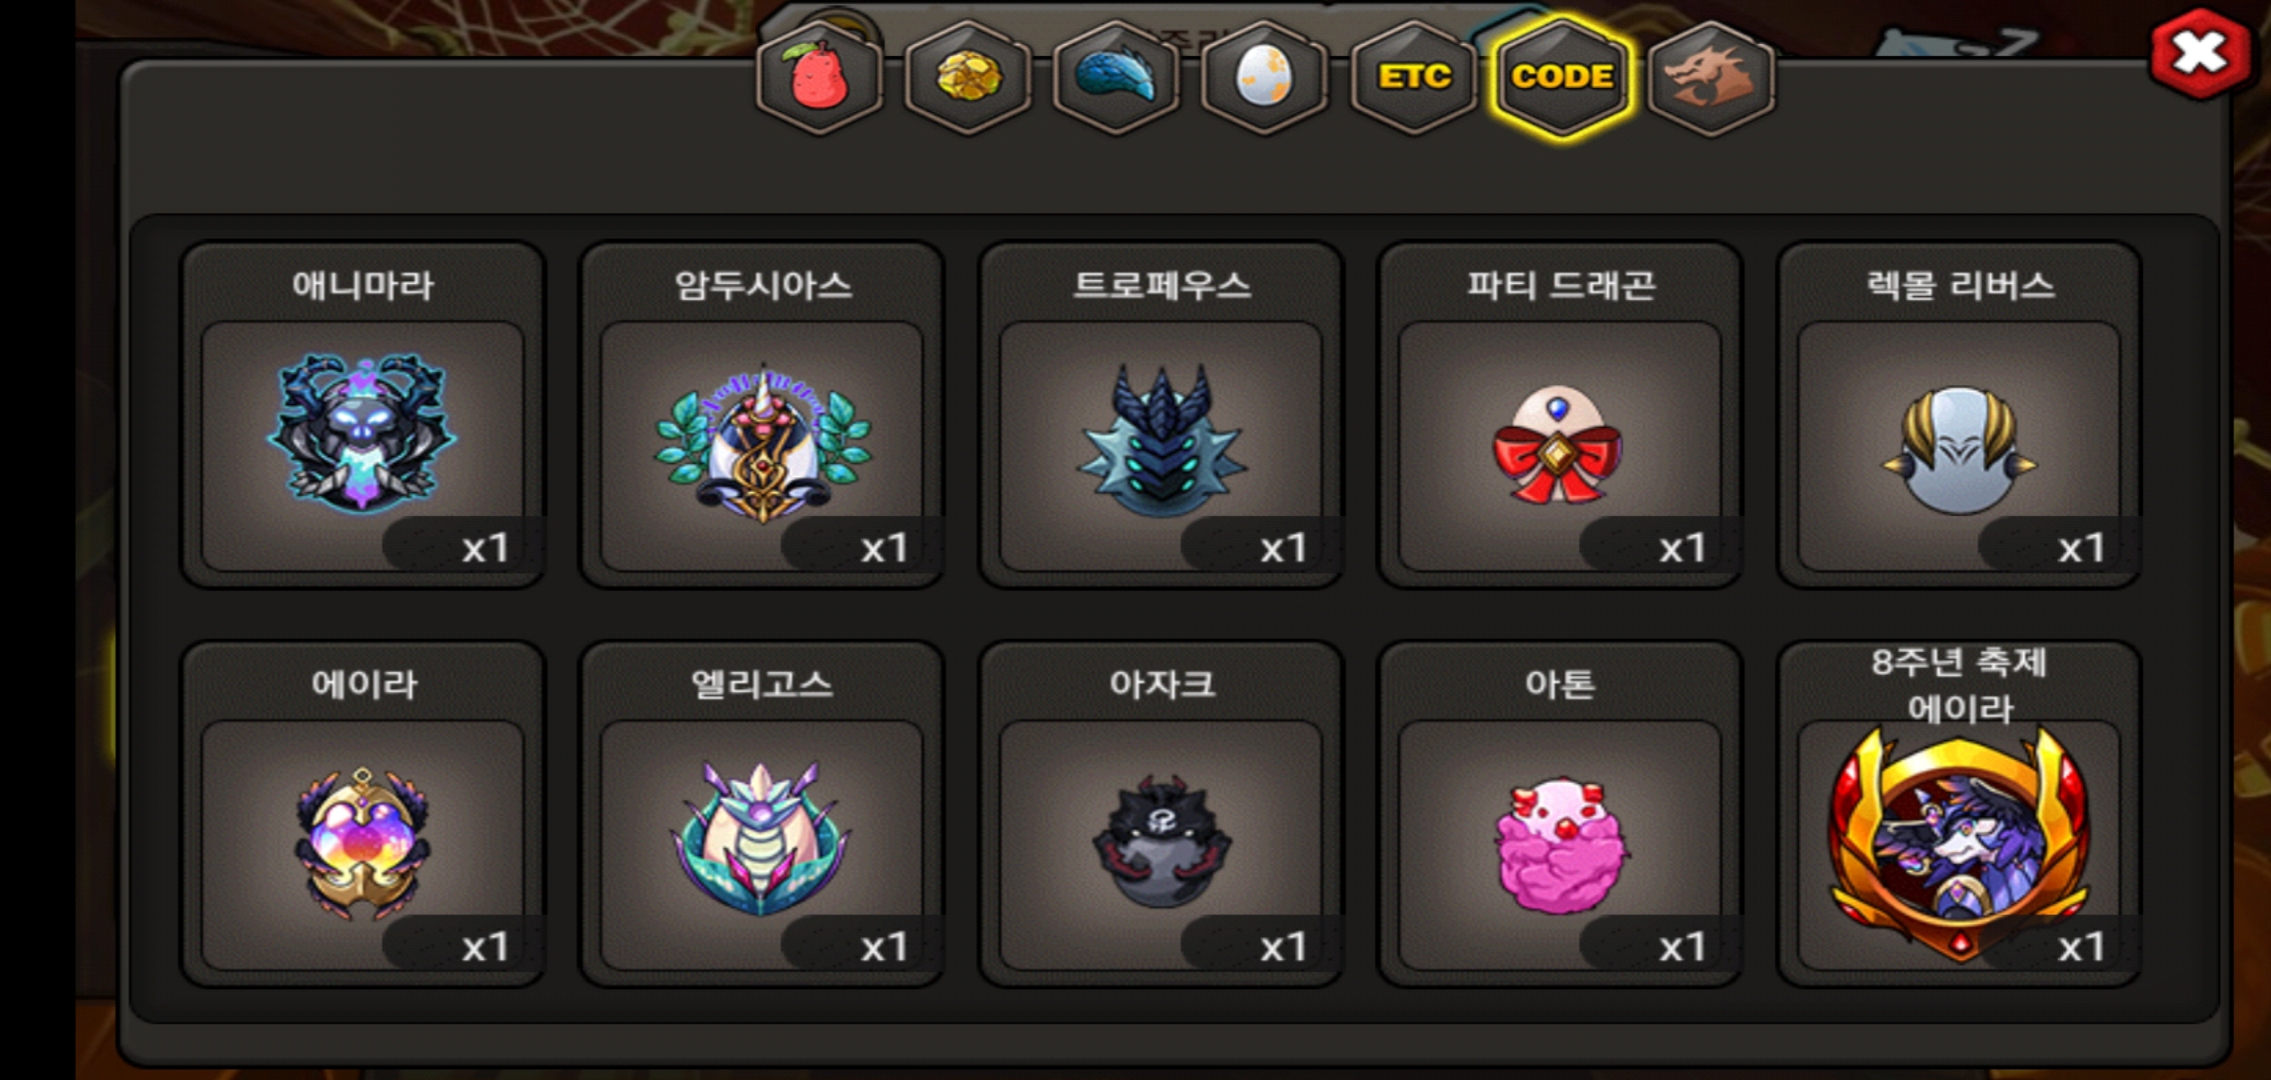Close the inventory with red X

tap(2199, 54)
